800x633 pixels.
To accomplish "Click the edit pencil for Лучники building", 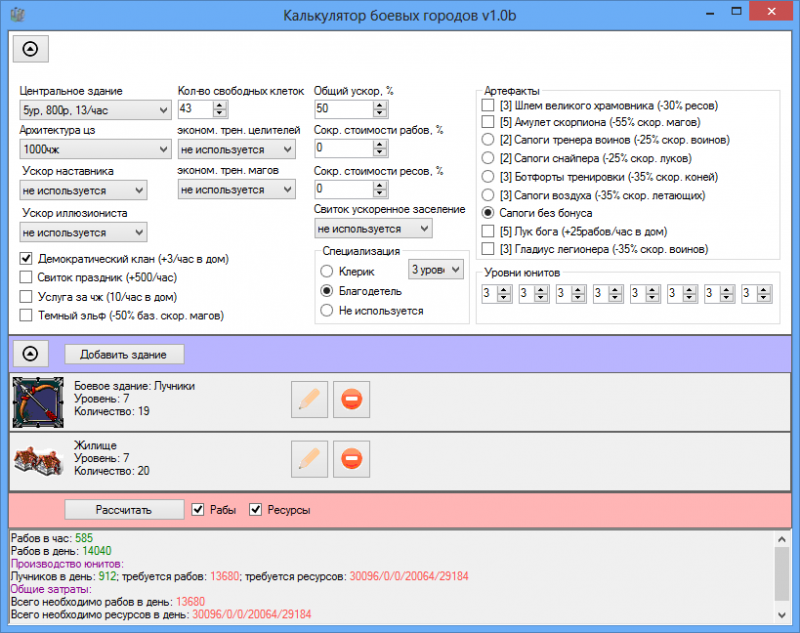I will pos(309,399).
